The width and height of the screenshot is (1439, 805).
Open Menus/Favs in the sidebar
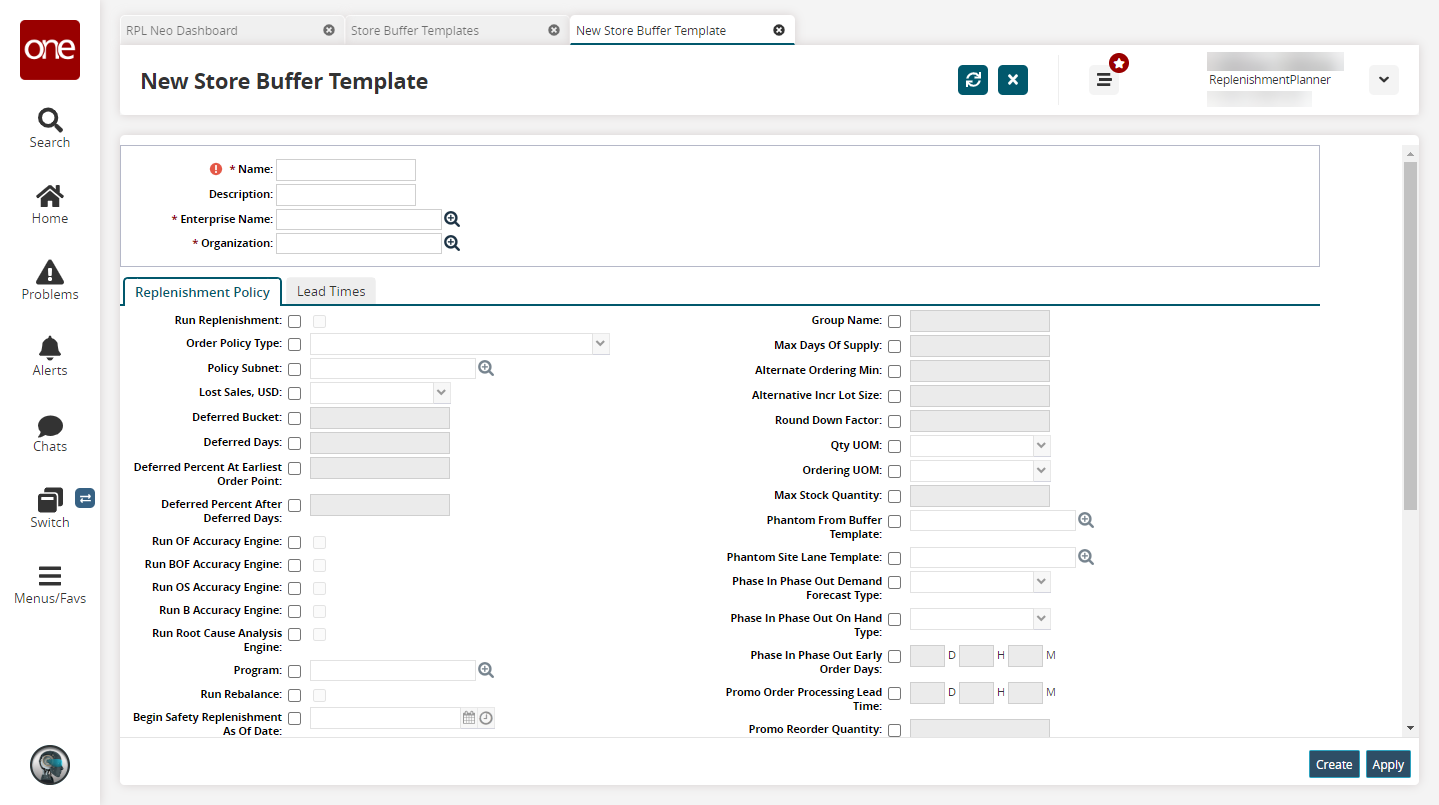pos(50,584)
